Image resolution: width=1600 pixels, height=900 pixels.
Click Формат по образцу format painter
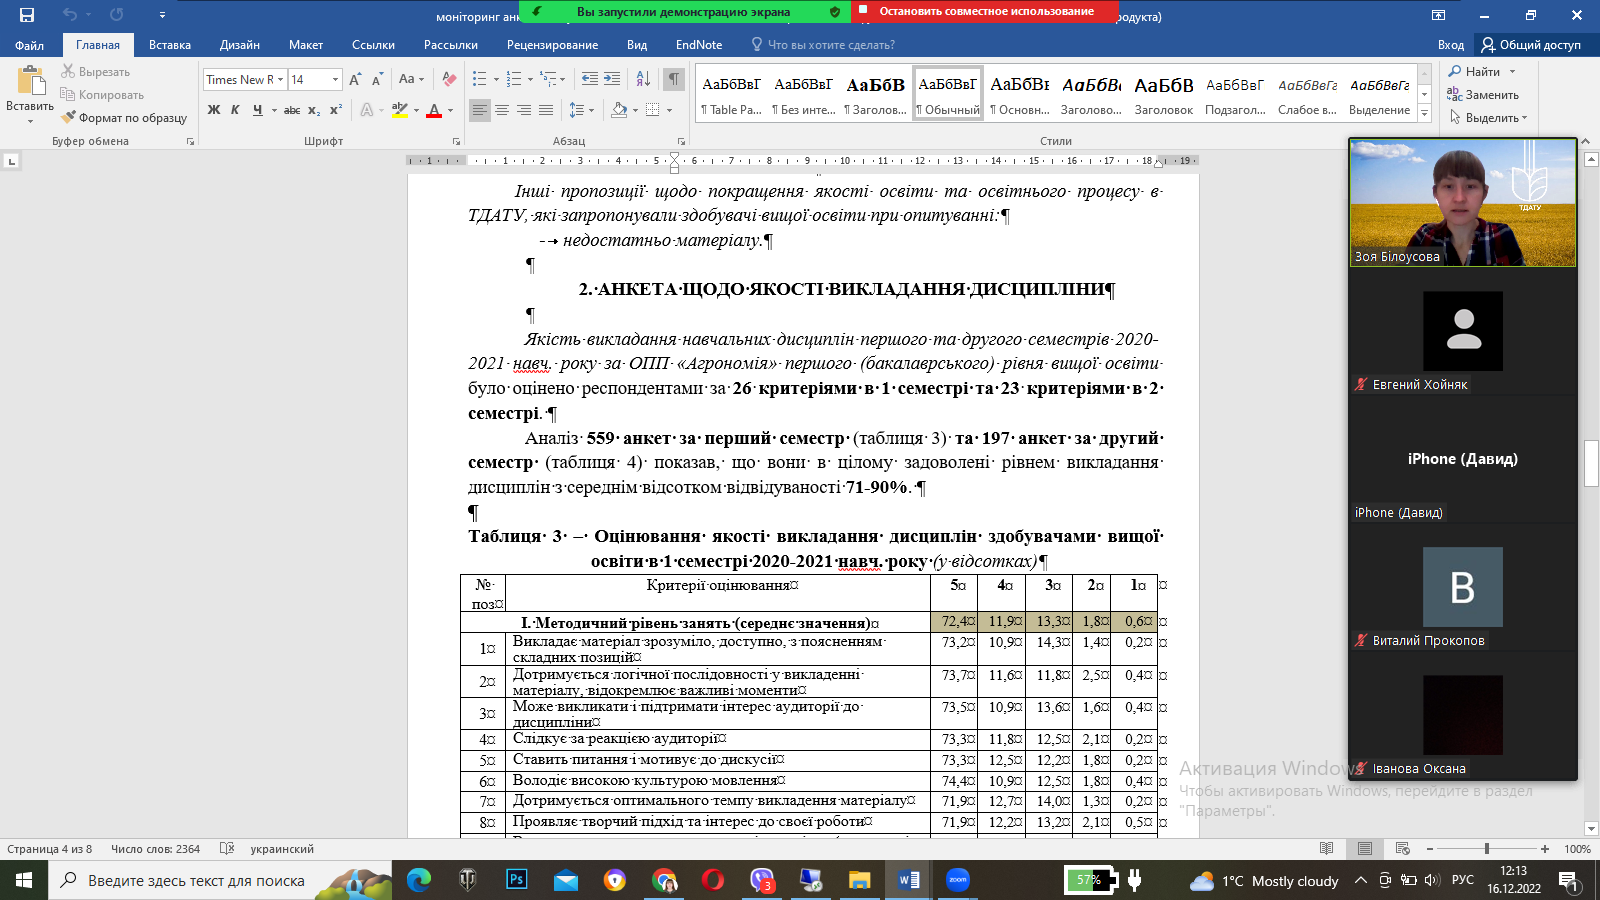[124, 118]
